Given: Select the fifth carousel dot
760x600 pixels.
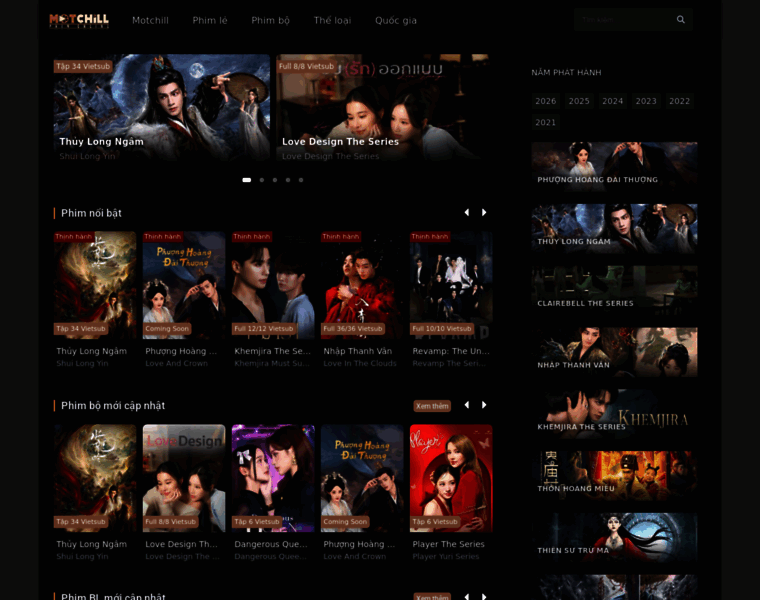Looking at the screenshot, I should coord(301,180).
